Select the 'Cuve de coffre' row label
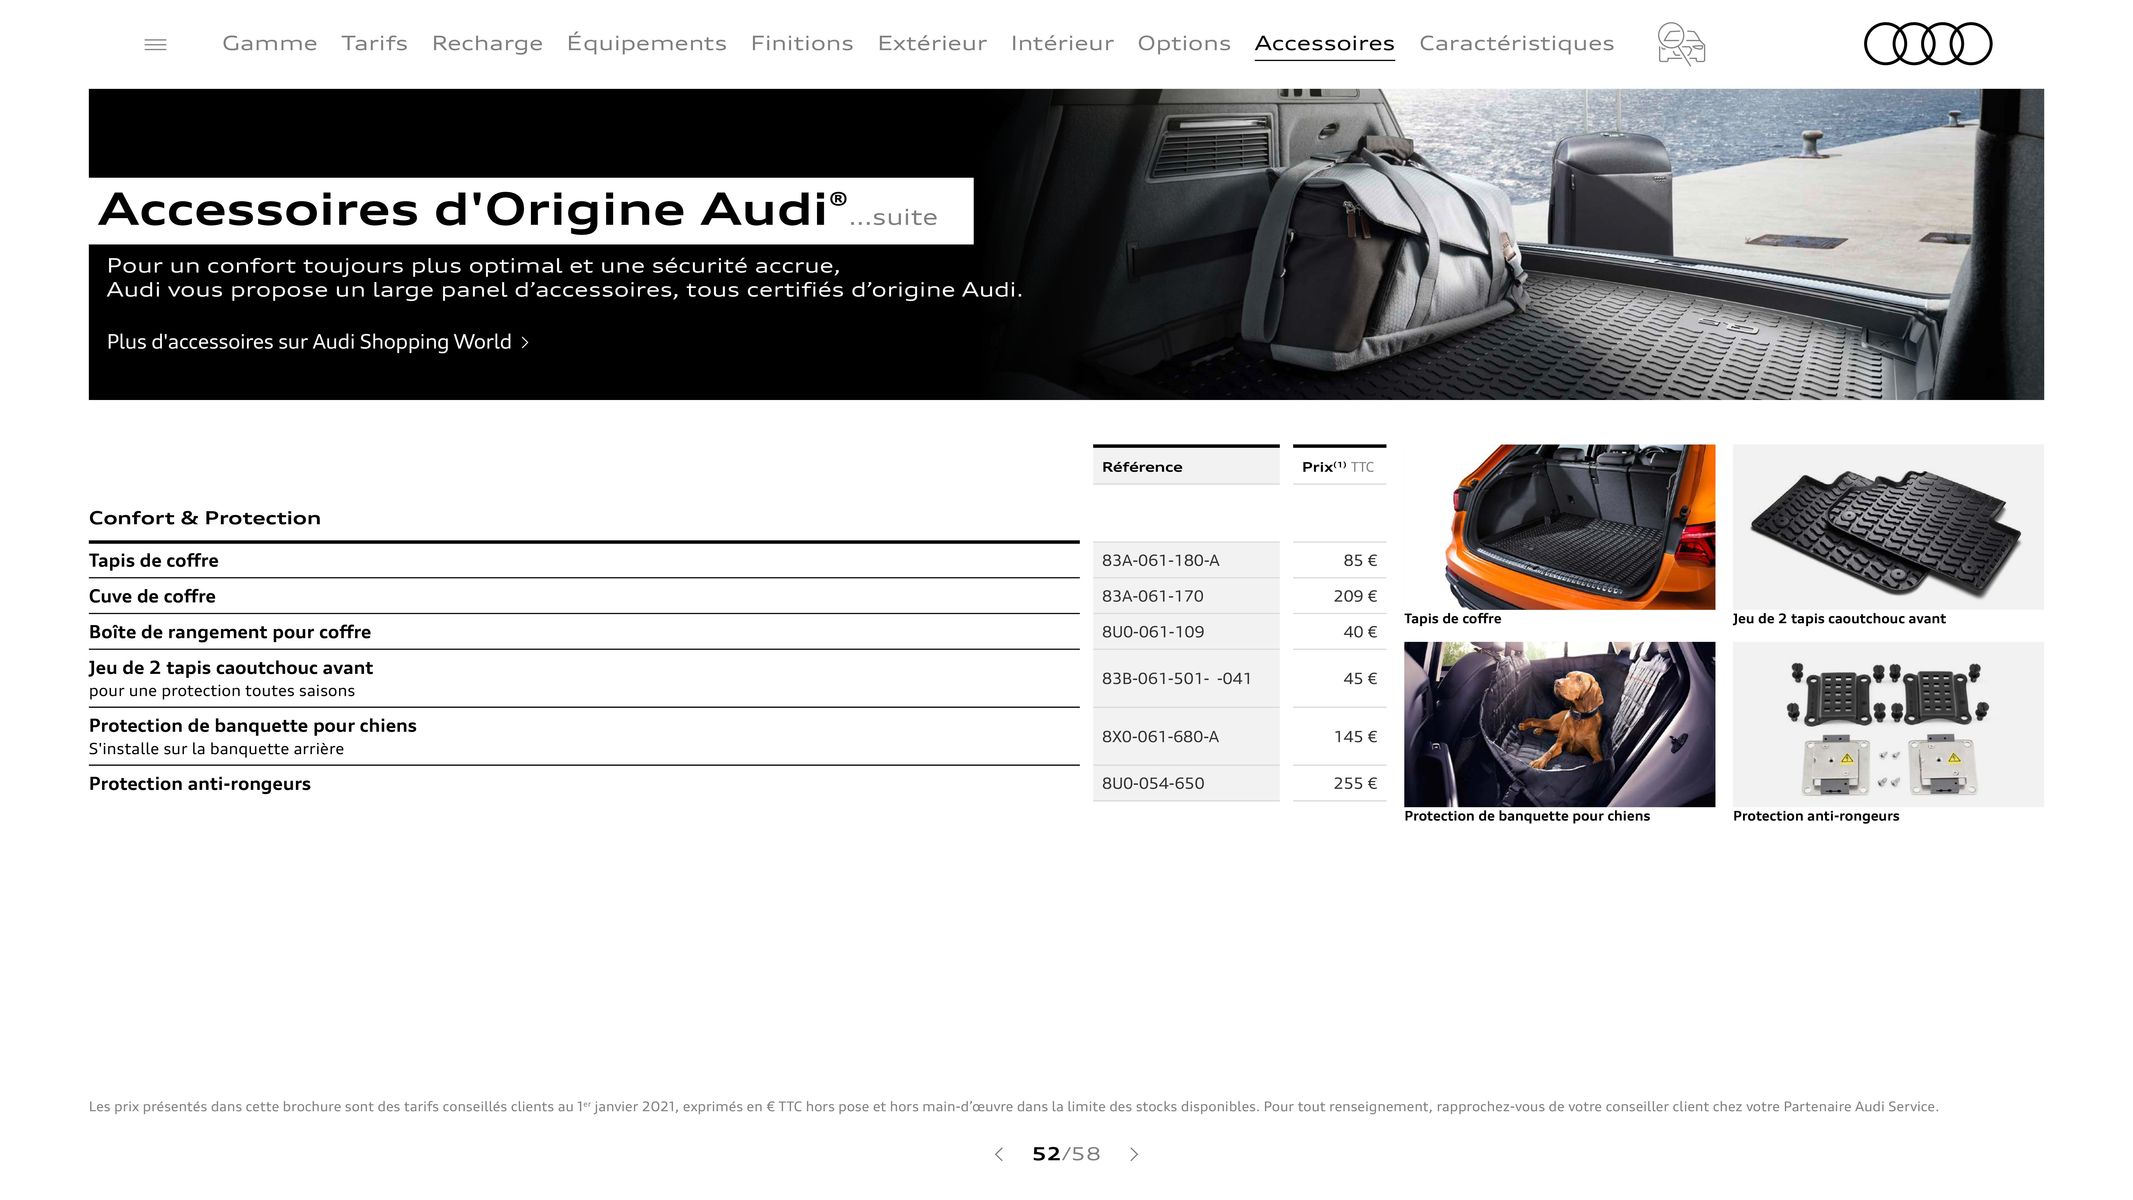Screen dimensions: 2133x1200 (152, 596)
